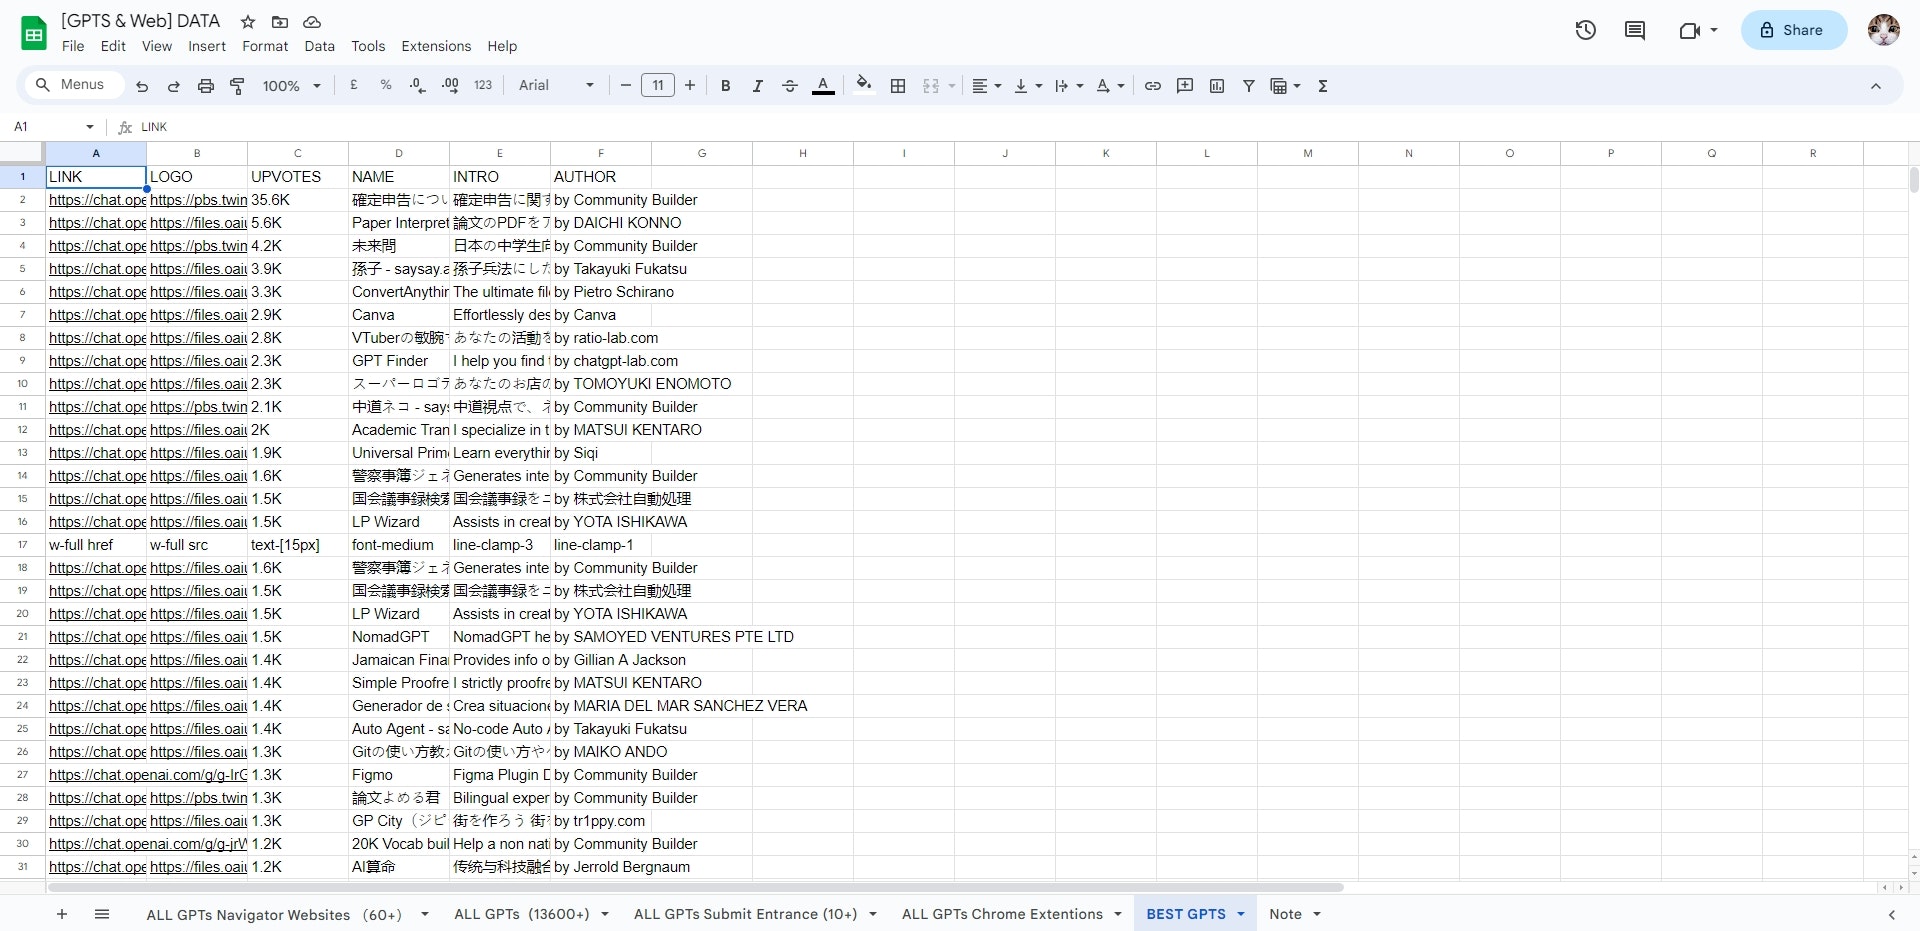Switch to ALL GPTs (13600+) tab
The height and width of the screenshot is (931, 1920).
pyautogui.click(x=522, y=914)
